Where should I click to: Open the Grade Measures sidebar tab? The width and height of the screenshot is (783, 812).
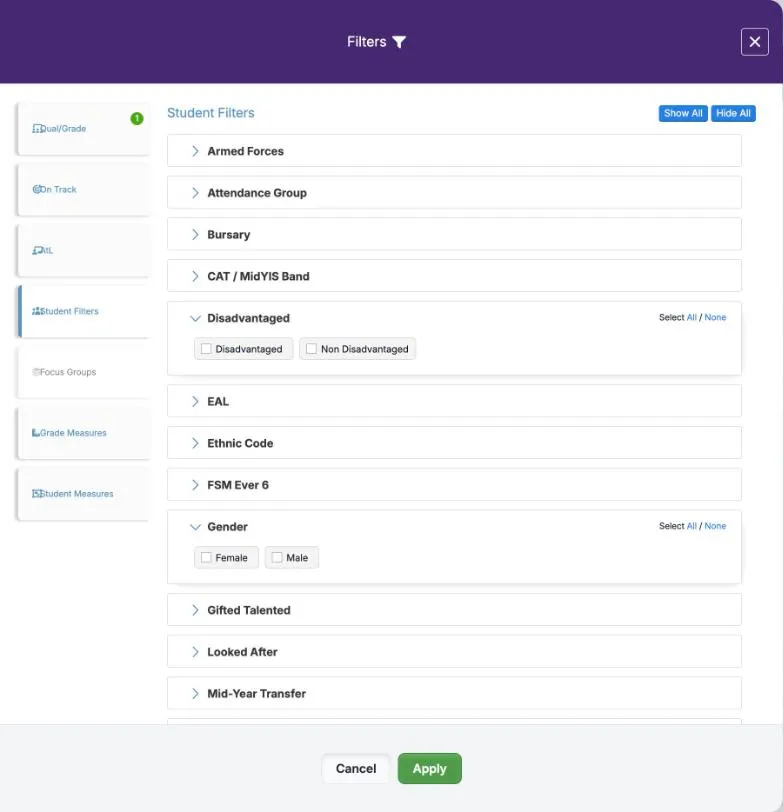point(84,433)
